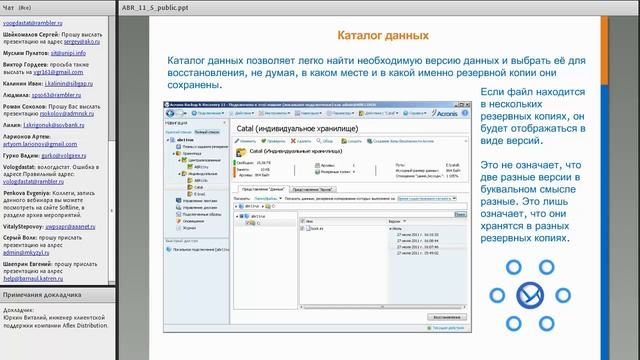640x360 pixels.
Task: Click the side panel collapse handle
Action: click(x=112, y=211)
